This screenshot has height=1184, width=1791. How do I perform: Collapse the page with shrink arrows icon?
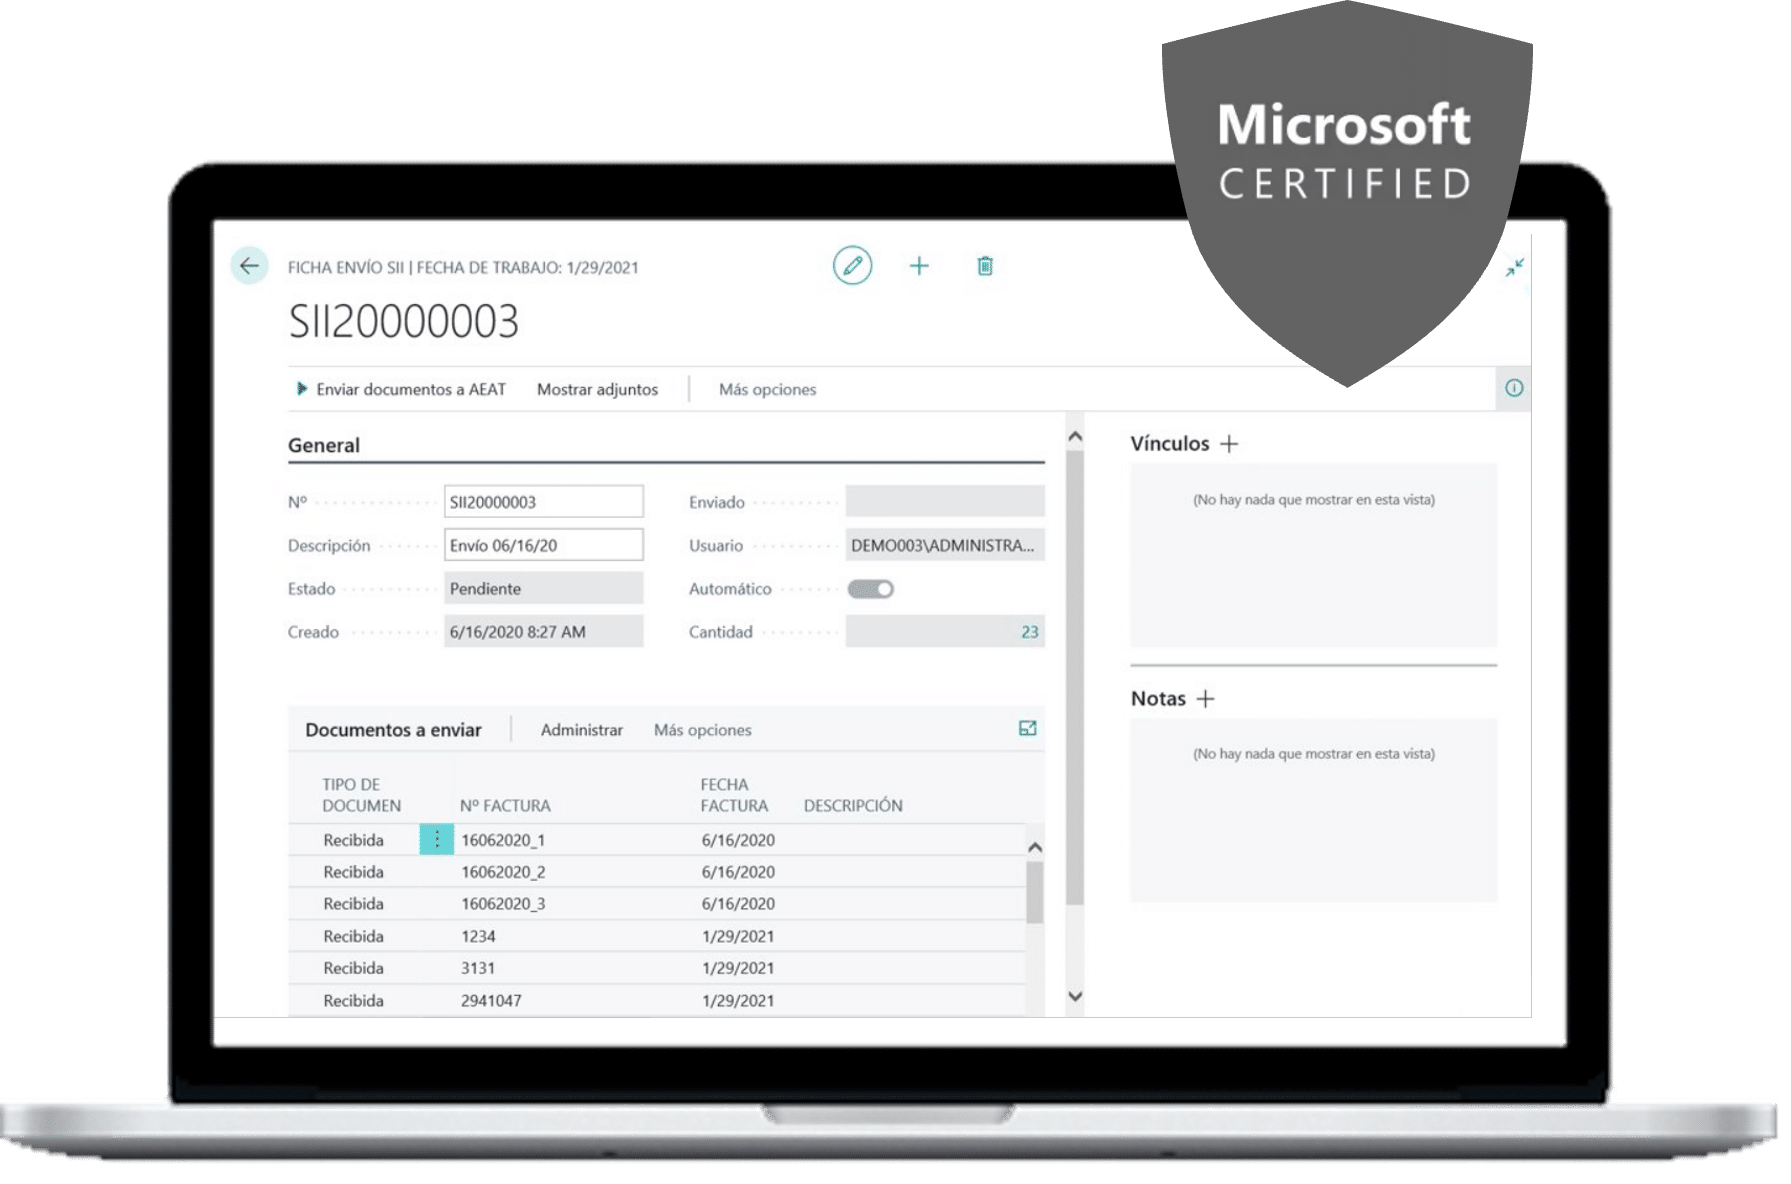pyautogui.click(x=1515, y=267)
